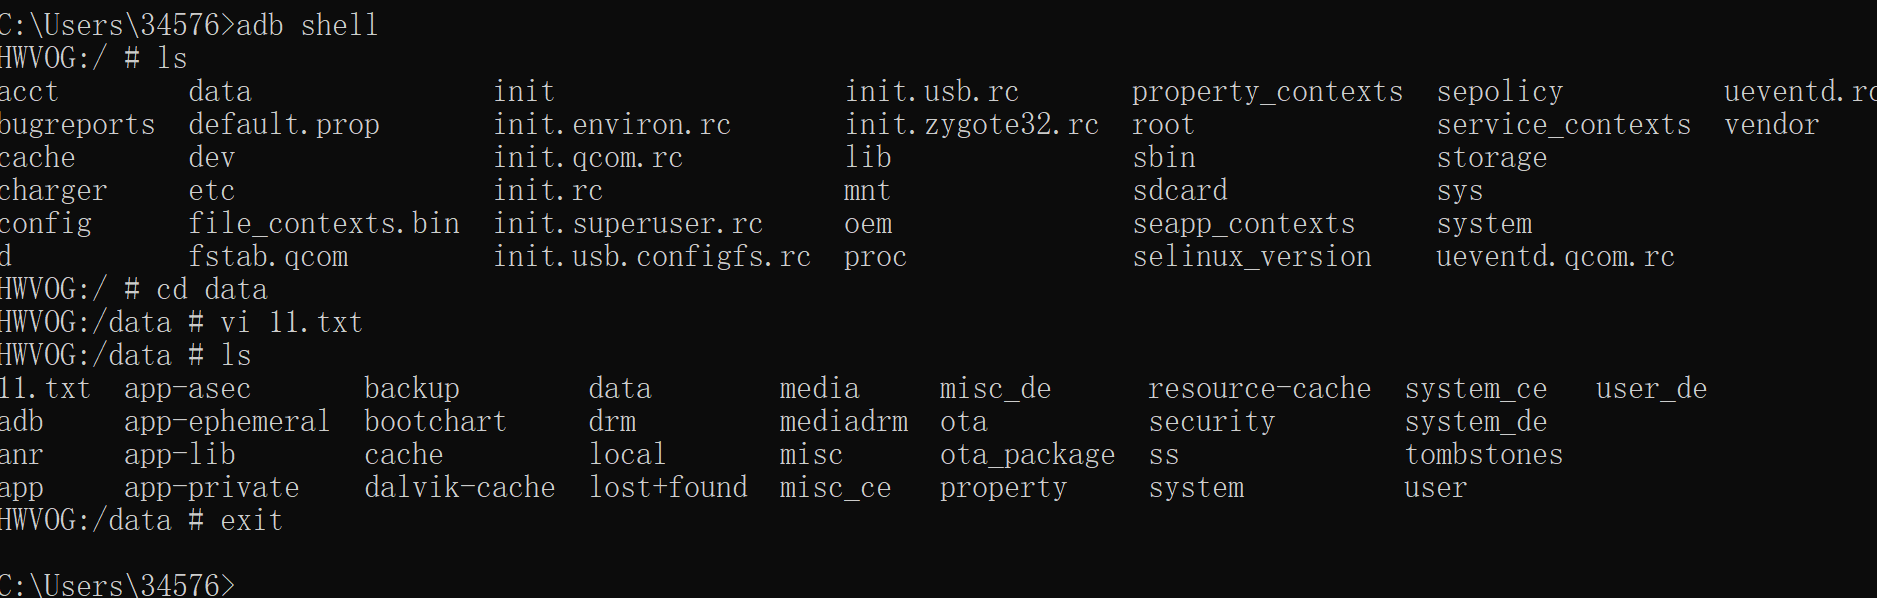Click the bugreports entry
1877x598 pixels.
[77, 125]
